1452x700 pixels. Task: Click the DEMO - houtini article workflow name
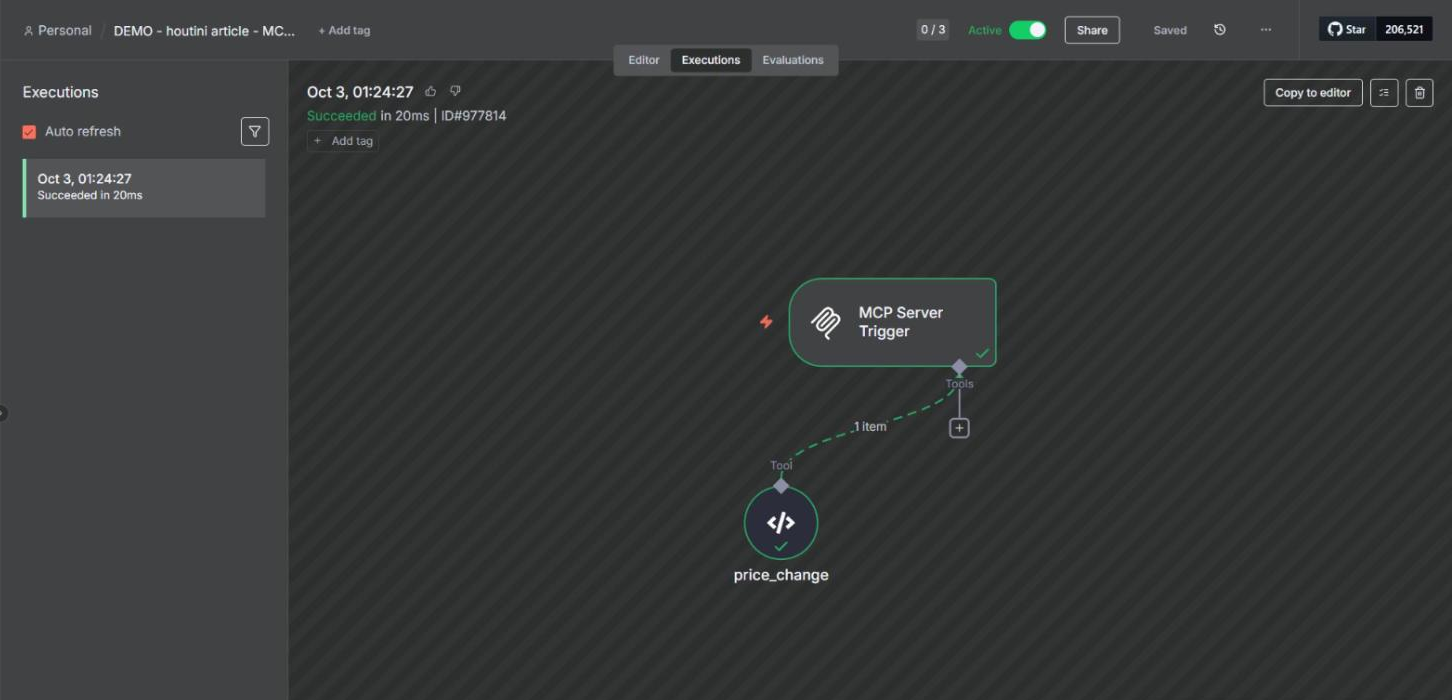pos(204,30)
